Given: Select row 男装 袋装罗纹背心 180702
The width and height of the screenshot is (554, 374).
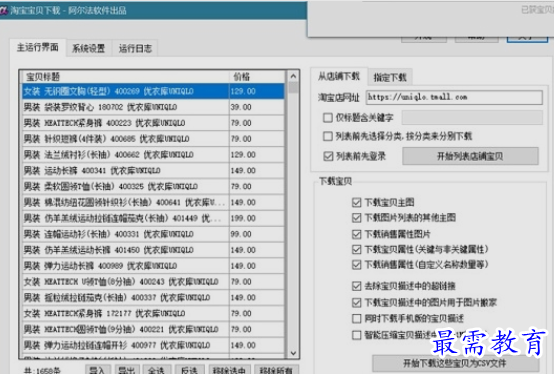Looking at the screenshot, I should [x=153, y=107].
